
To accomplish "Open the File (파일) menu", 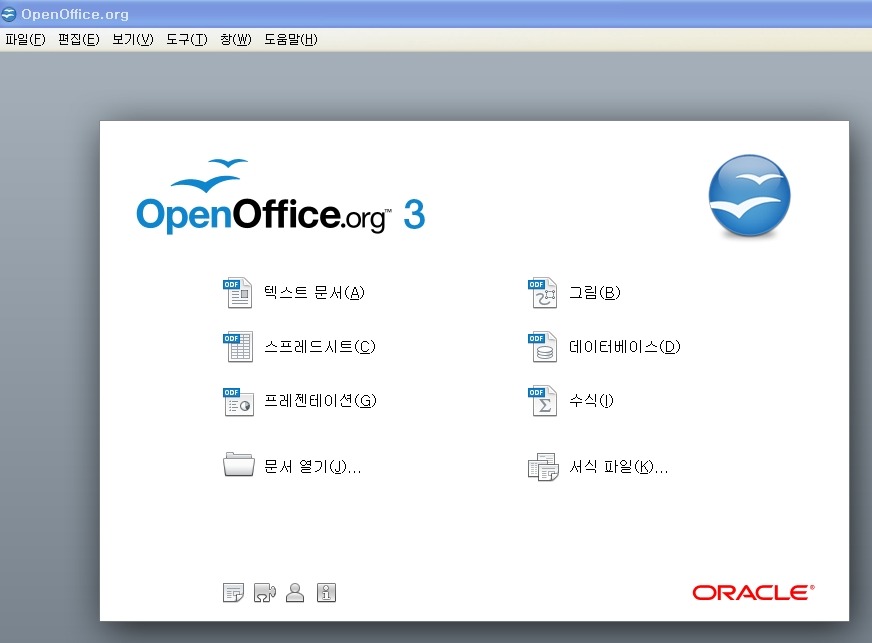I will pos(25,40).
